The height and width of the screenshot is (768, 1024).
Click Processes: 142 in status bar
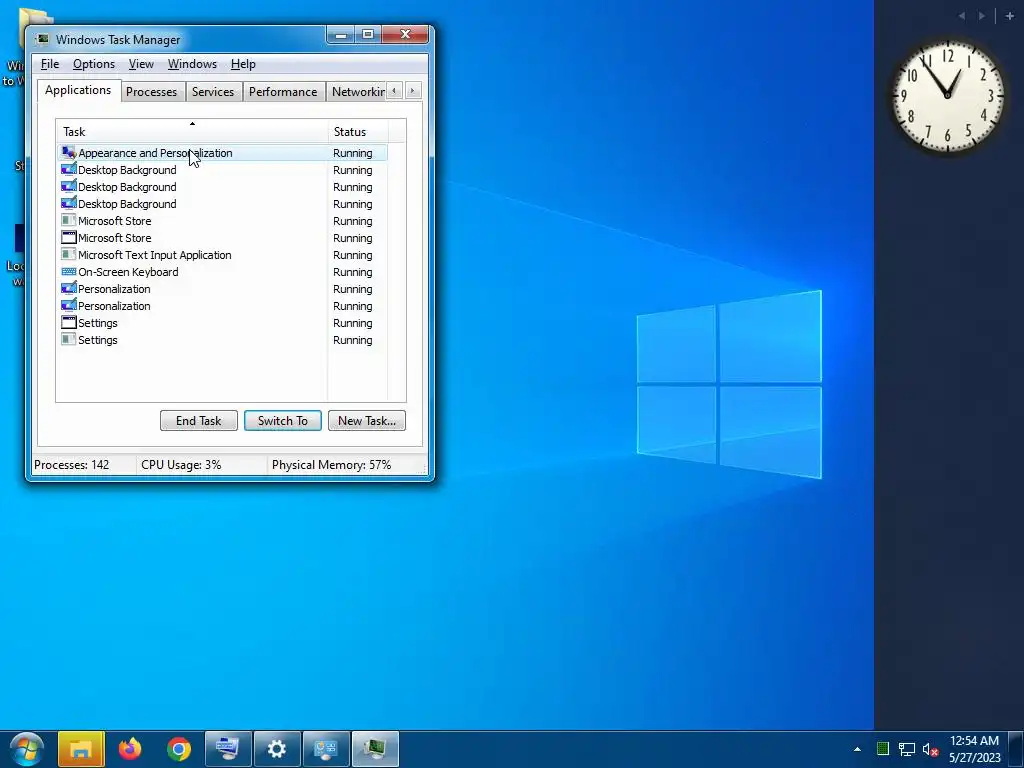72,465
